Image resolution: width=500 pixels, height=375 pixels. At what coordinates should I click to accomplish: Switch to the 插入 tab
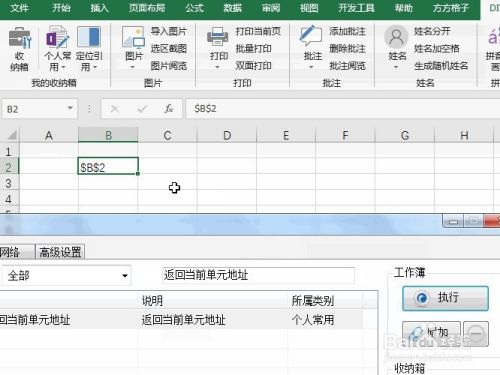(99, 8)
